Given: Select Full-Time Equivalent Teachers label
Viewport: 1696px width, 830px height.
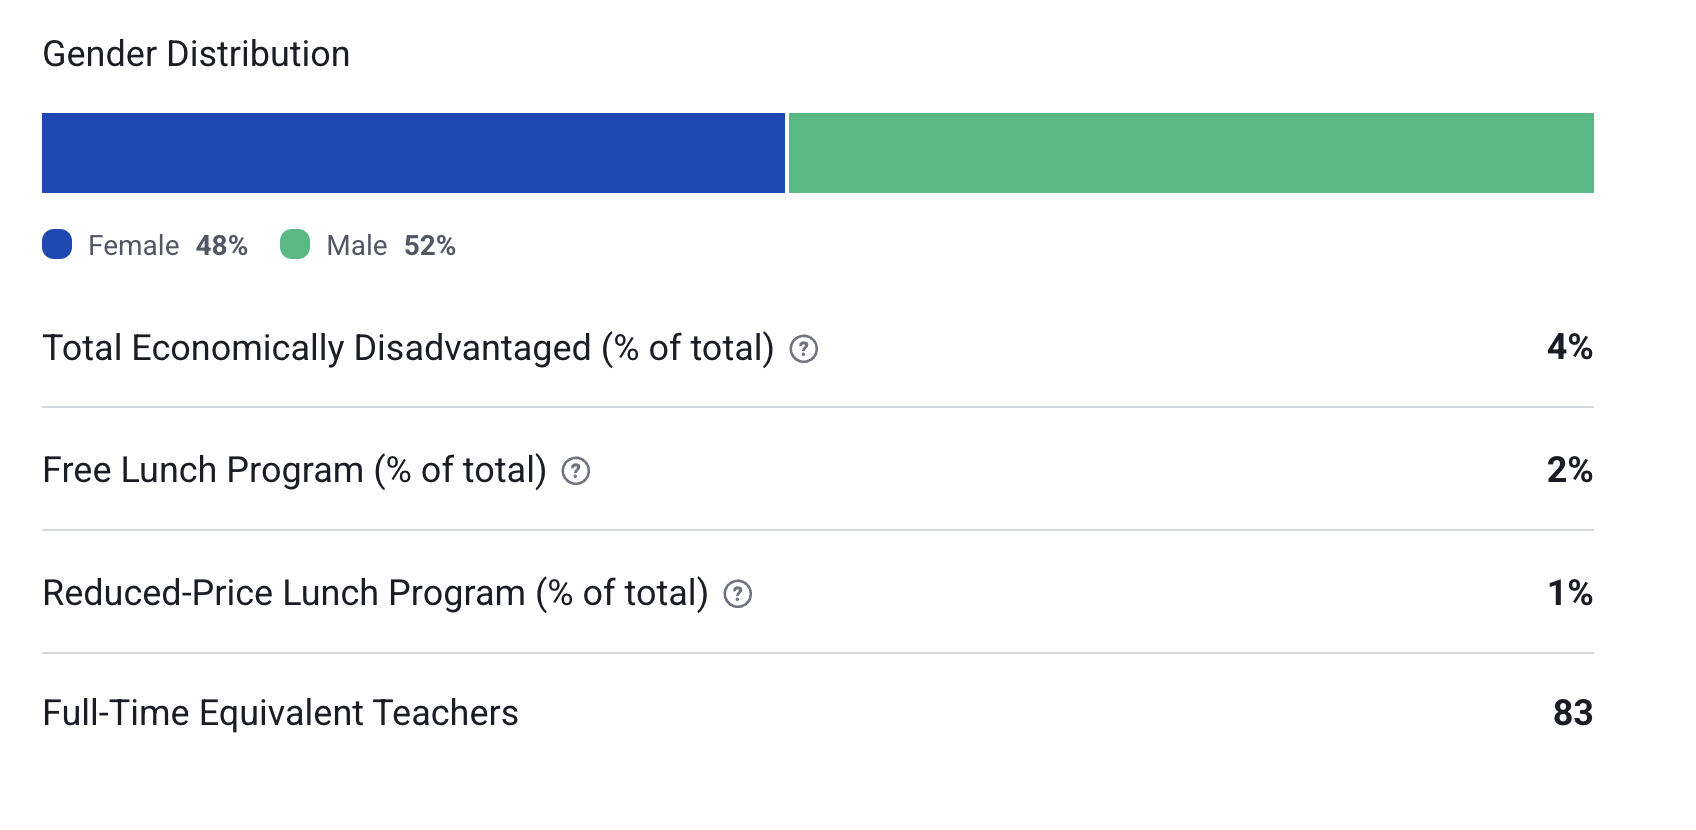Looking at the screenshot, I should (281, 713).
